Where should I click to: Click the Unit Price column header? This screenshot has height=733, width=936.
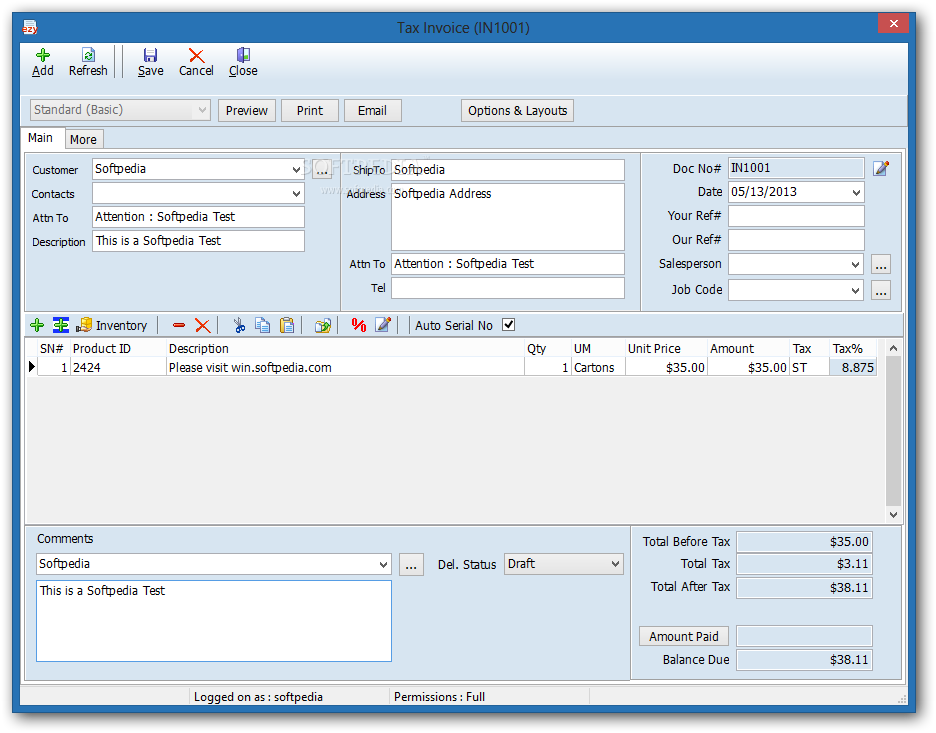coord(666,349)
